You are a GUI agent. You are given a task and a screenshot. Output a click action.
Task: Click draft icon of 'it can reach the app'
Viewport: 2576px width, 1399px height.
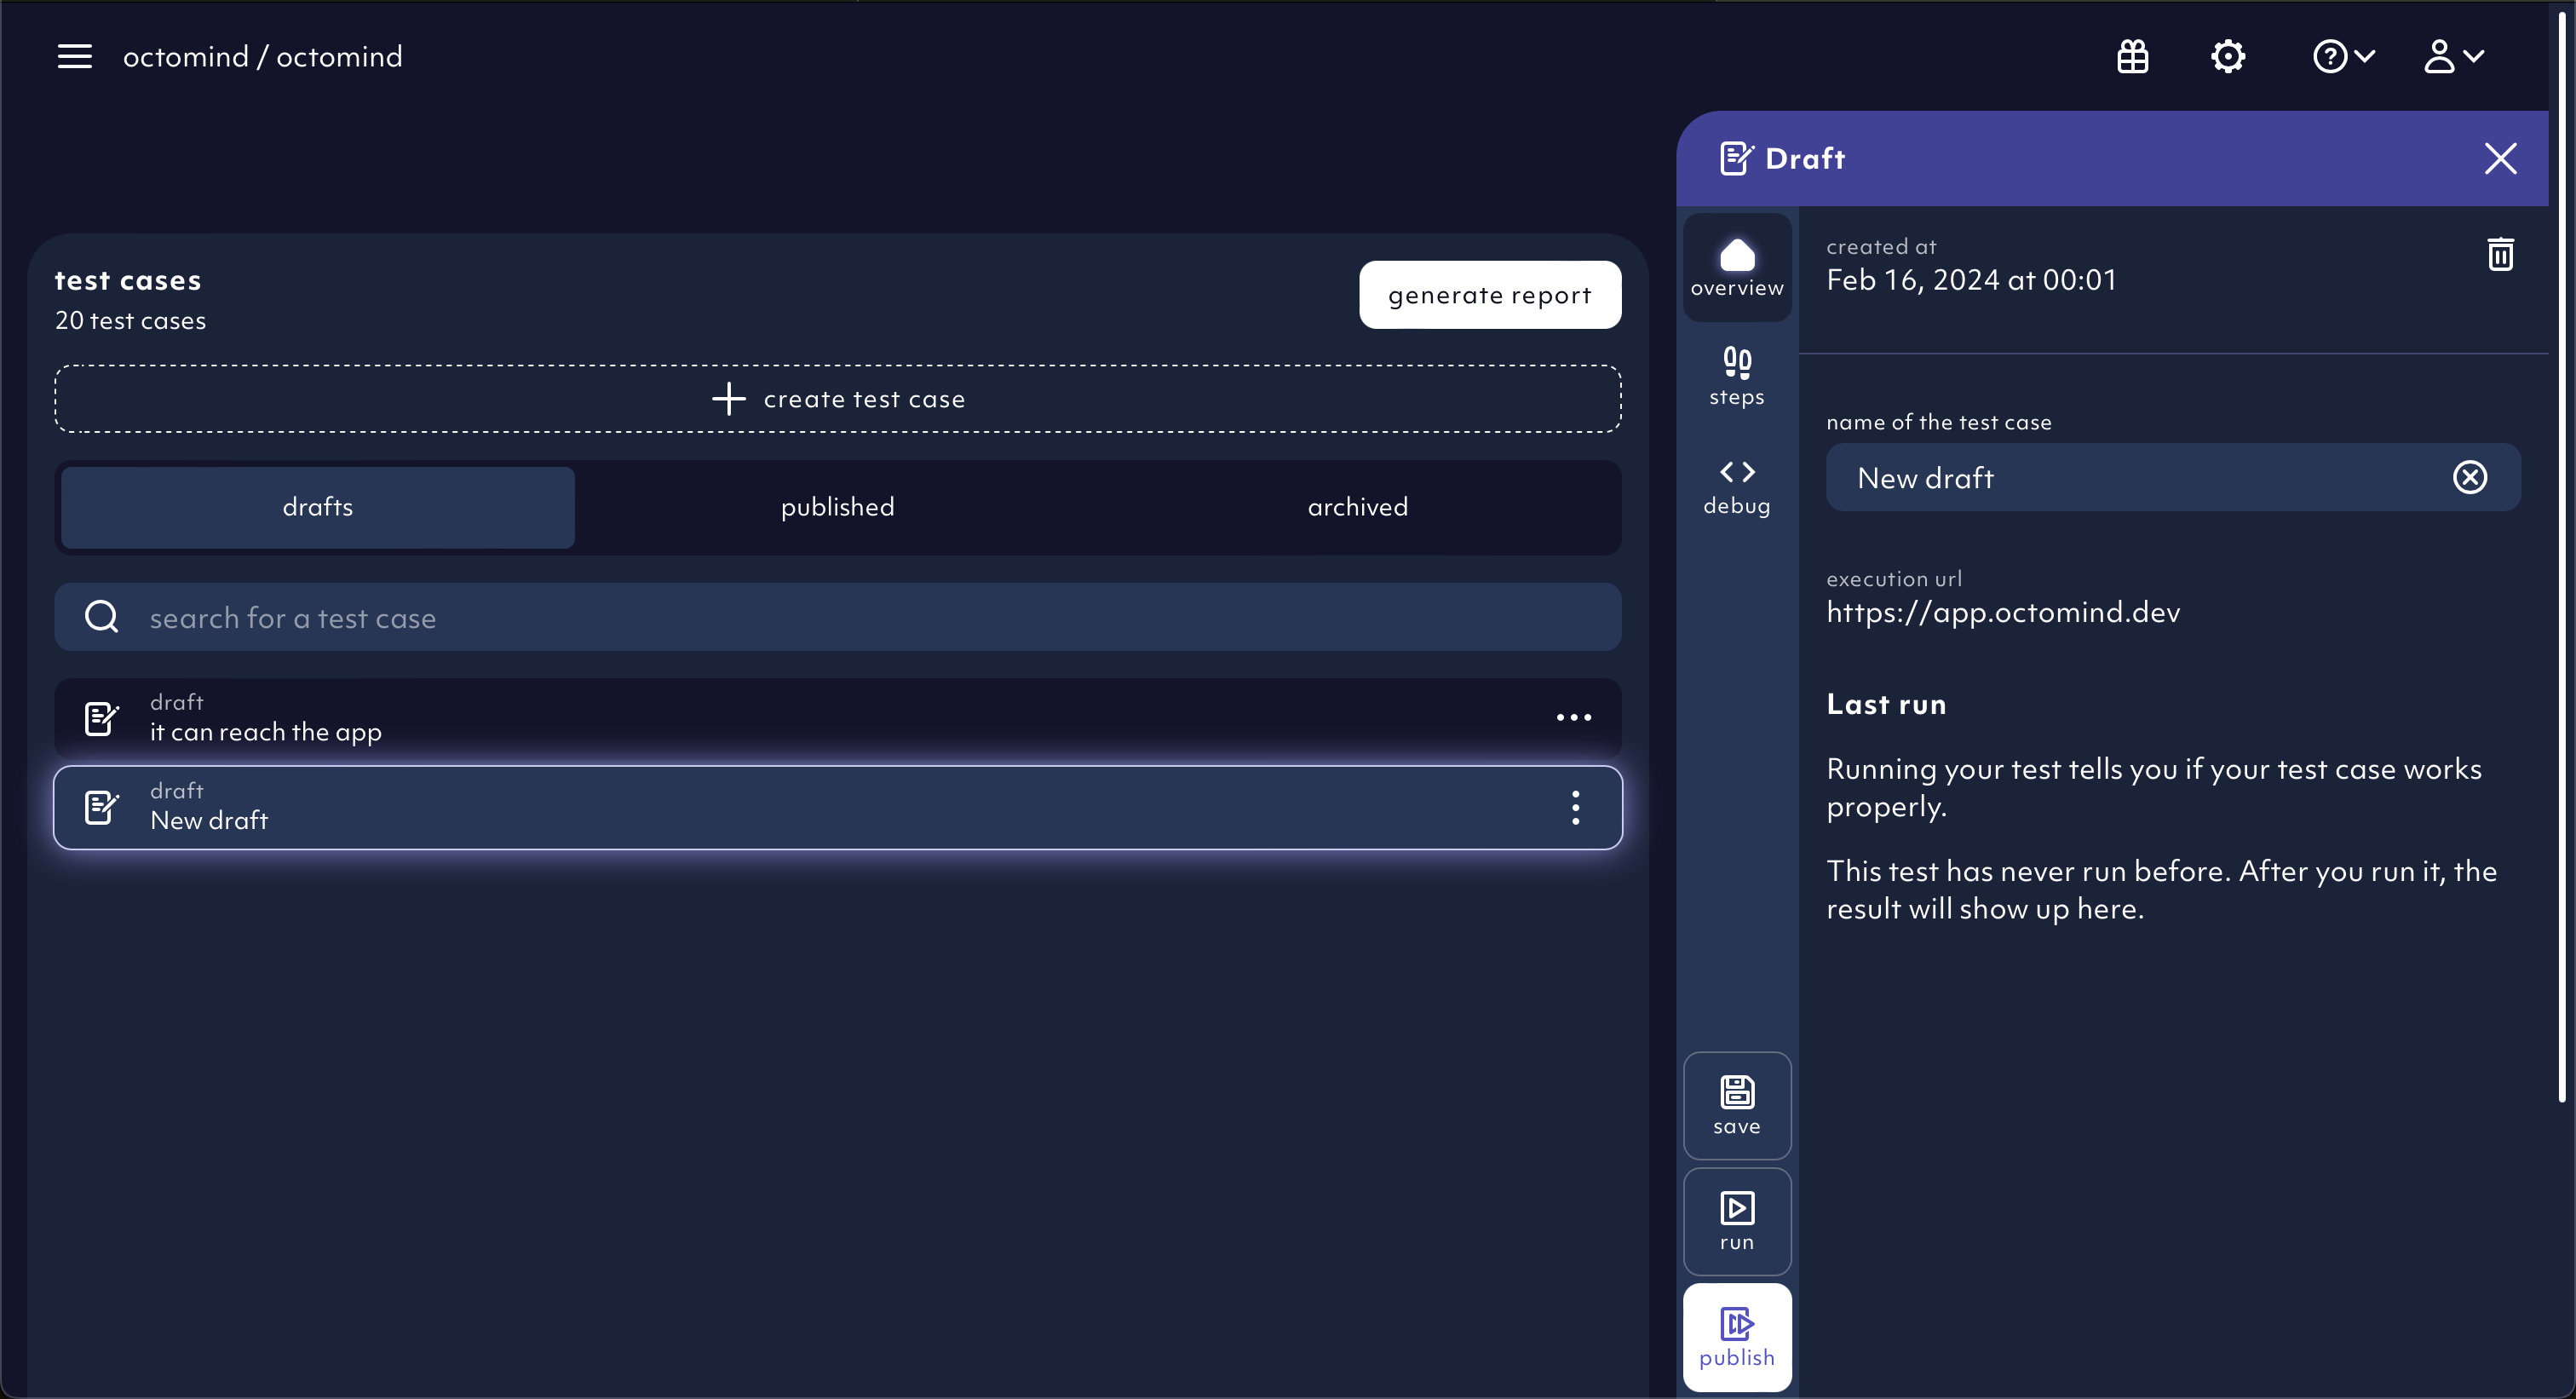pyautogui.click(x=101, y=718)
